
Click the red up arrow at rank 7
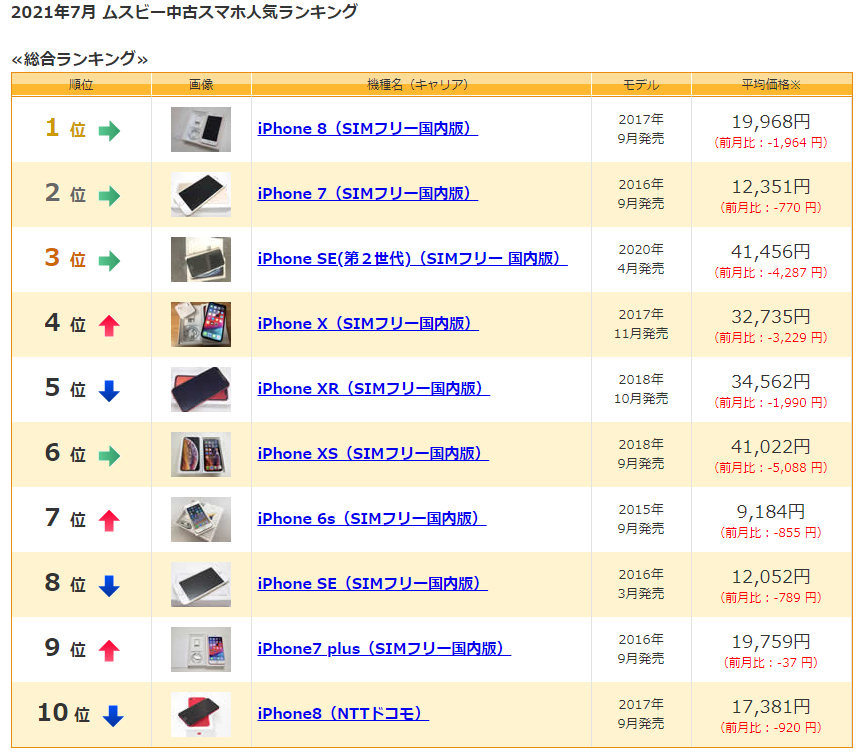[x=109, y=521]
